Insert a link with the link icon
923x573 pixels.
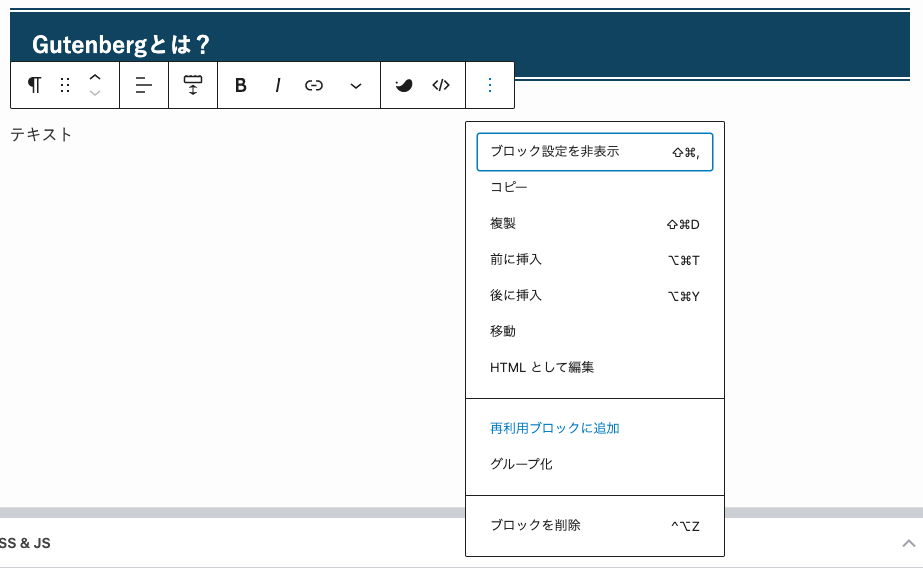314,85
